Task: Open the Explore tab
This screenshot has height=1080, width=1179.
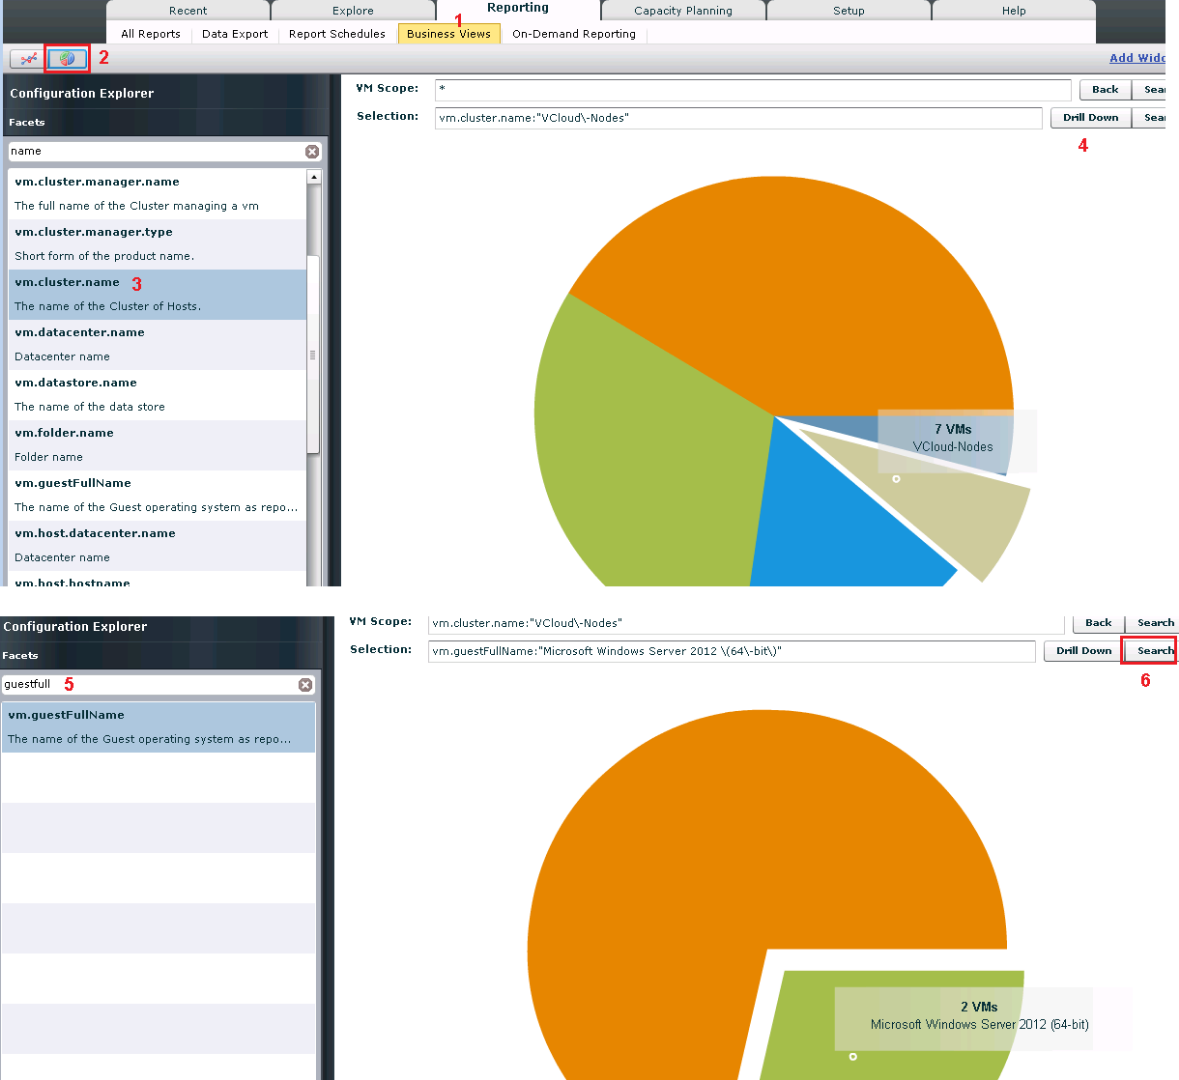Action: [353, 11]
